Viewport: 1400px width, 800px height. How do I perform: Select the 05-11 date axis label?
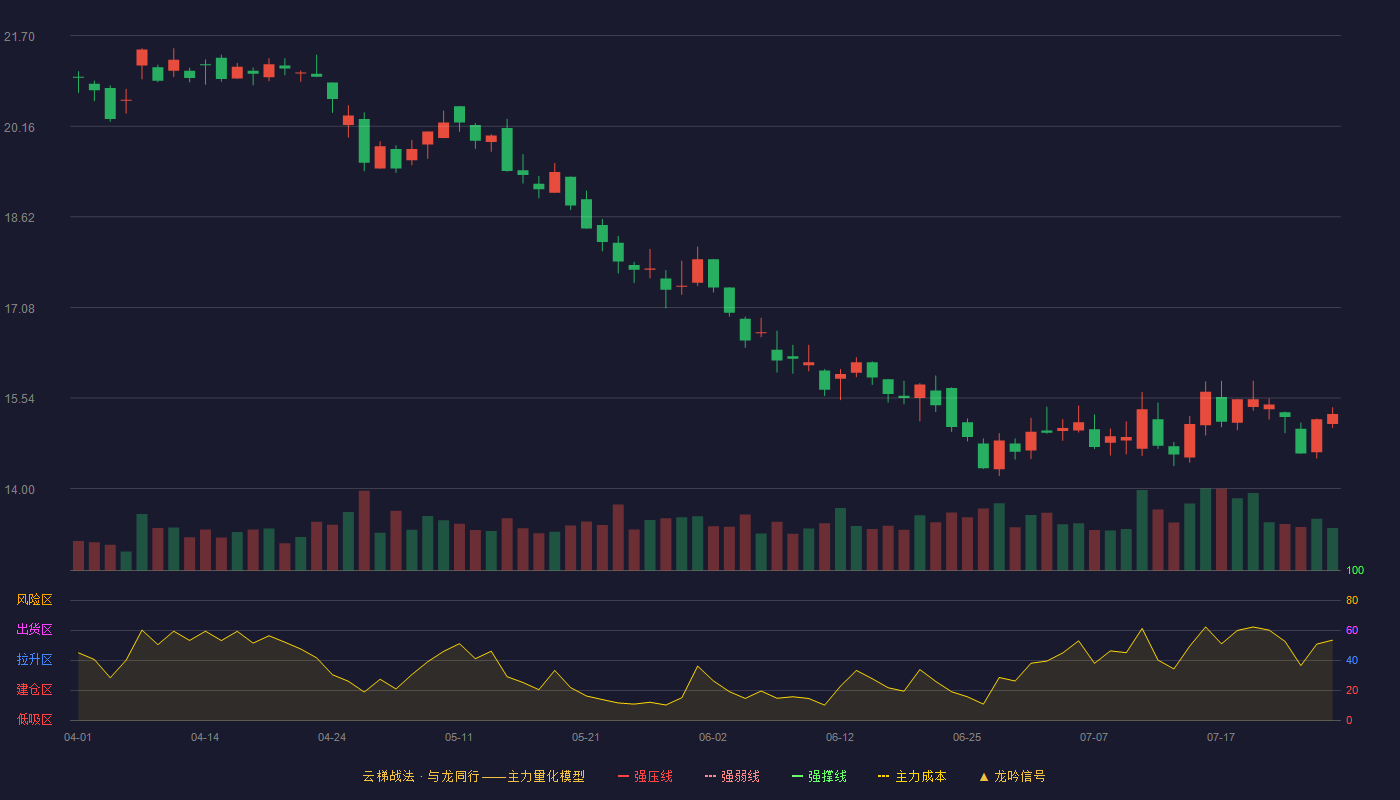click(x=459, y=737)
